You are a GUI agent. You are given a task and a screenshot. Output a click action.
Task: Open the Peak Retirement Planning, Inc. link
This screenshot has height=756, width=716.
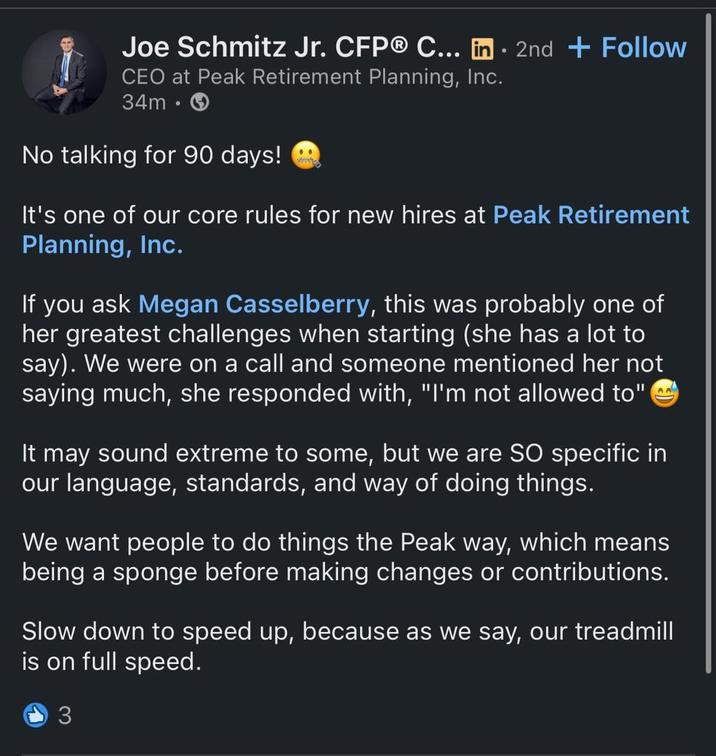[590, 216]
